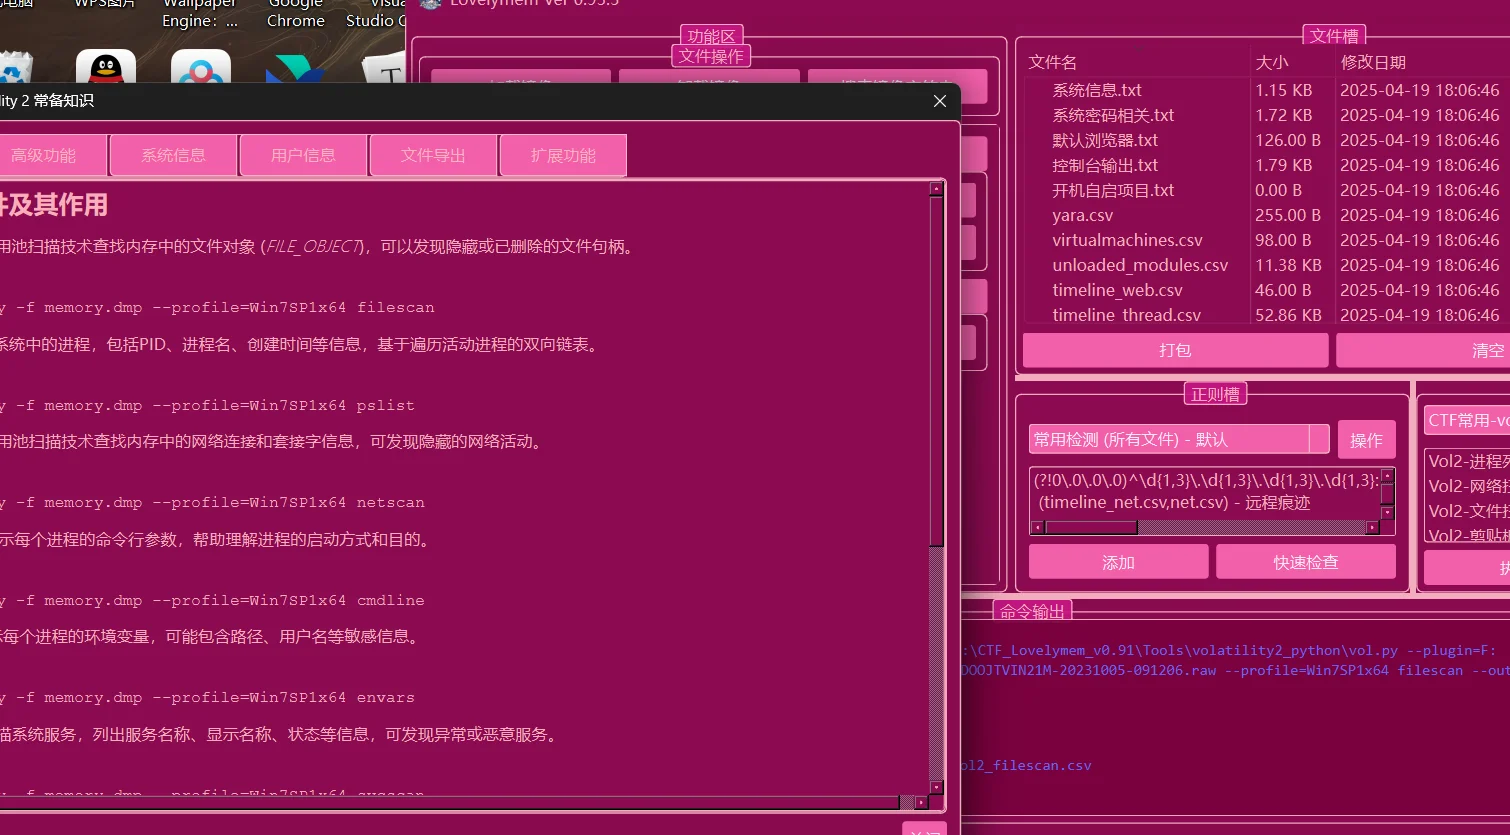1510x835 pixels.
Task: Open the Recycle Bin desktop icon
Action: 15,70
